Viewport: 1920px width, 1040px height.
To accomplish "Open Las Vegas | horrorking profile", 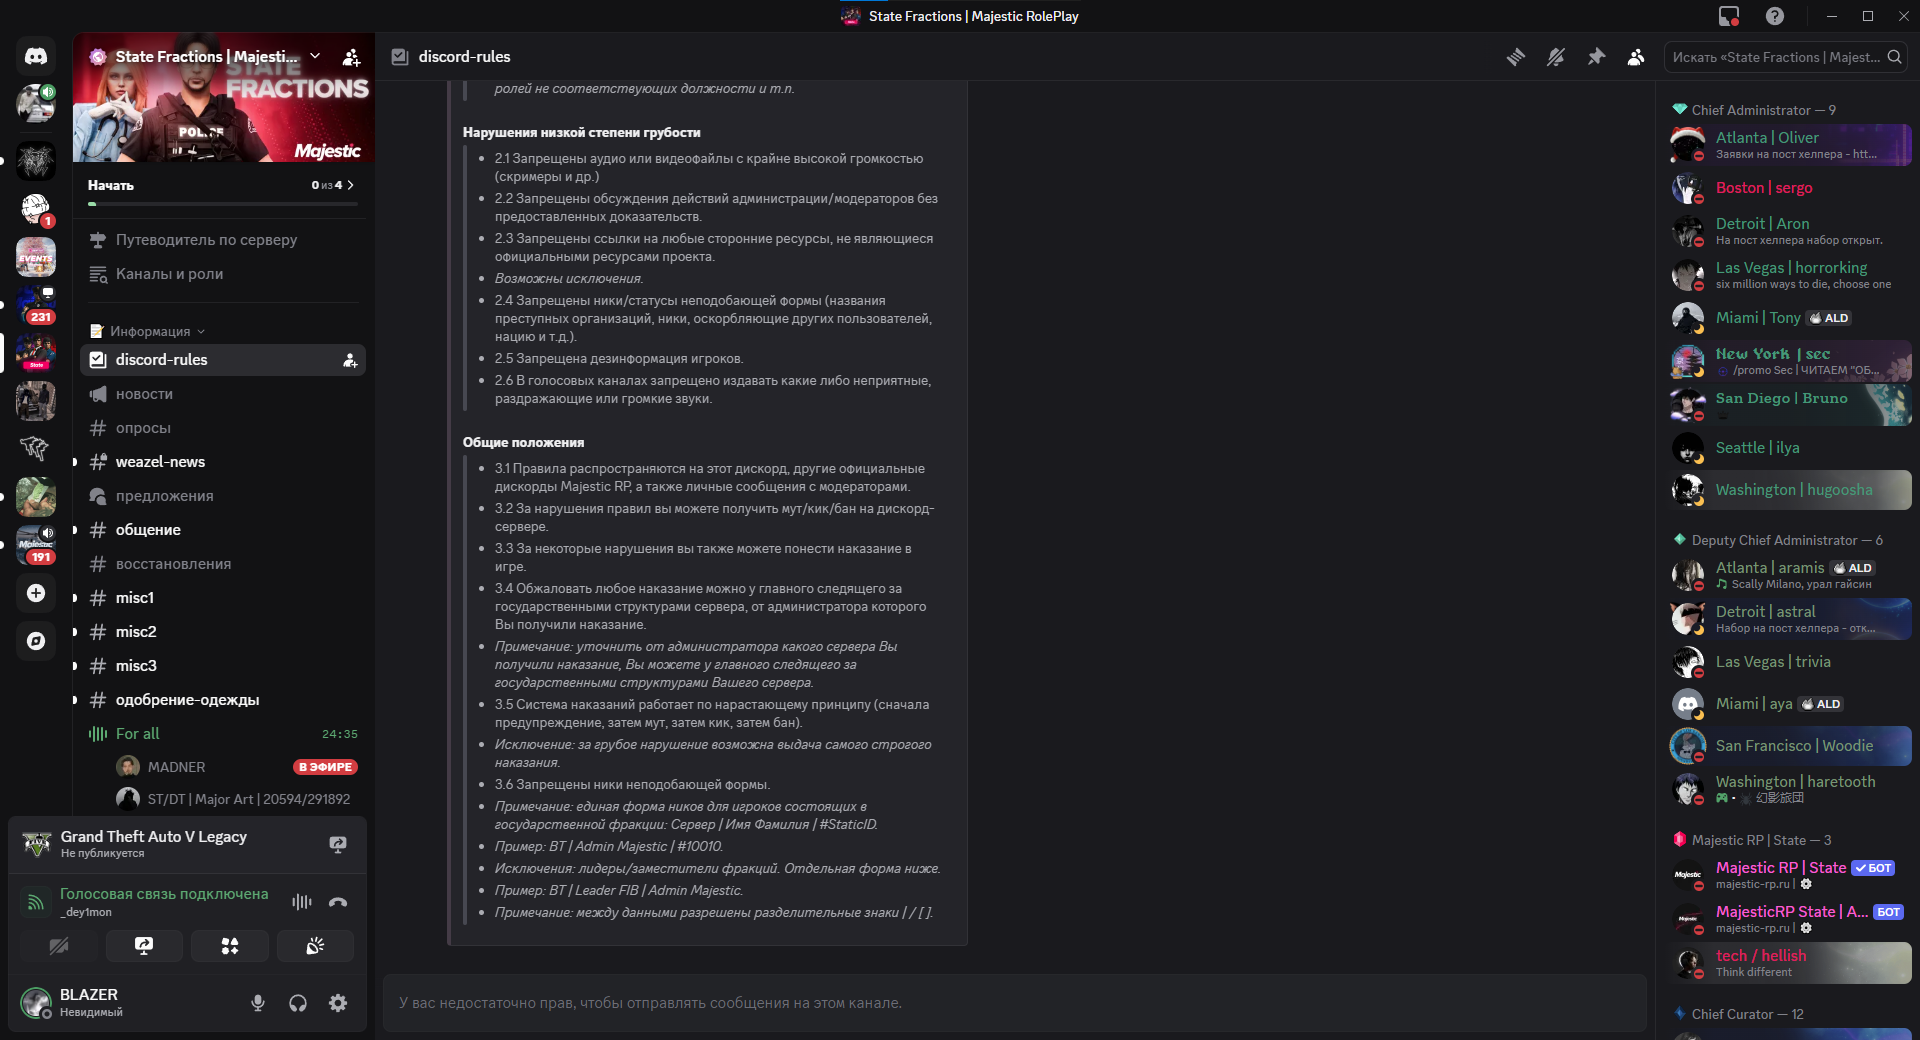I will pos(1790,275).
